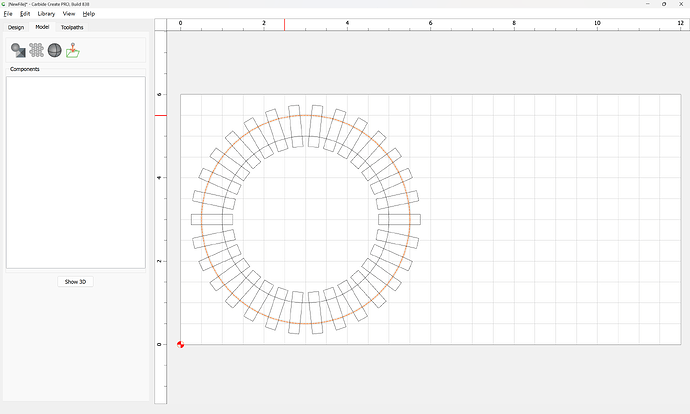Switch to the Toolpaths tab

pos(72,27)
